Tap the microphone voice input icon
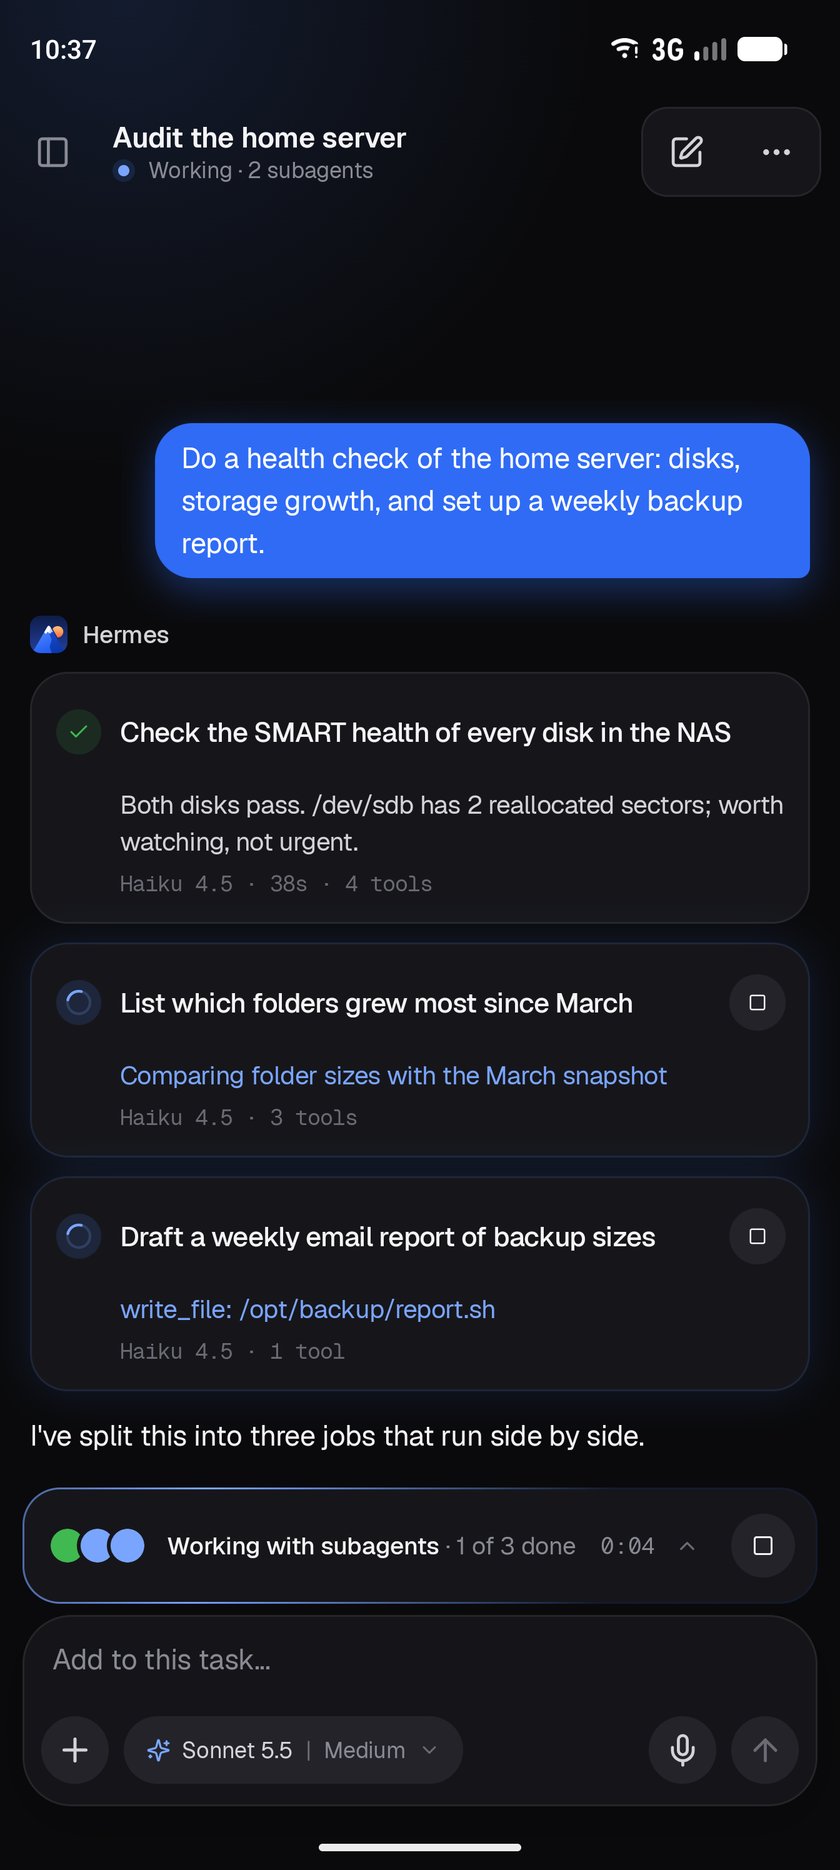 (683, 1750)
